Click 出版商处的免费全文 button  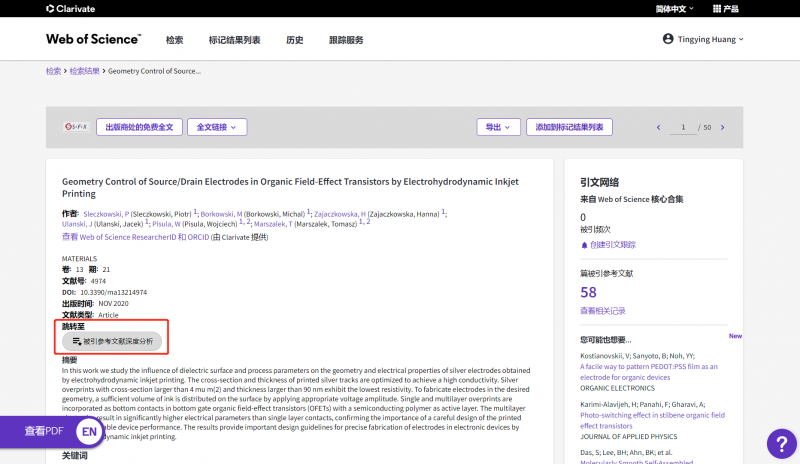(139, 127)
